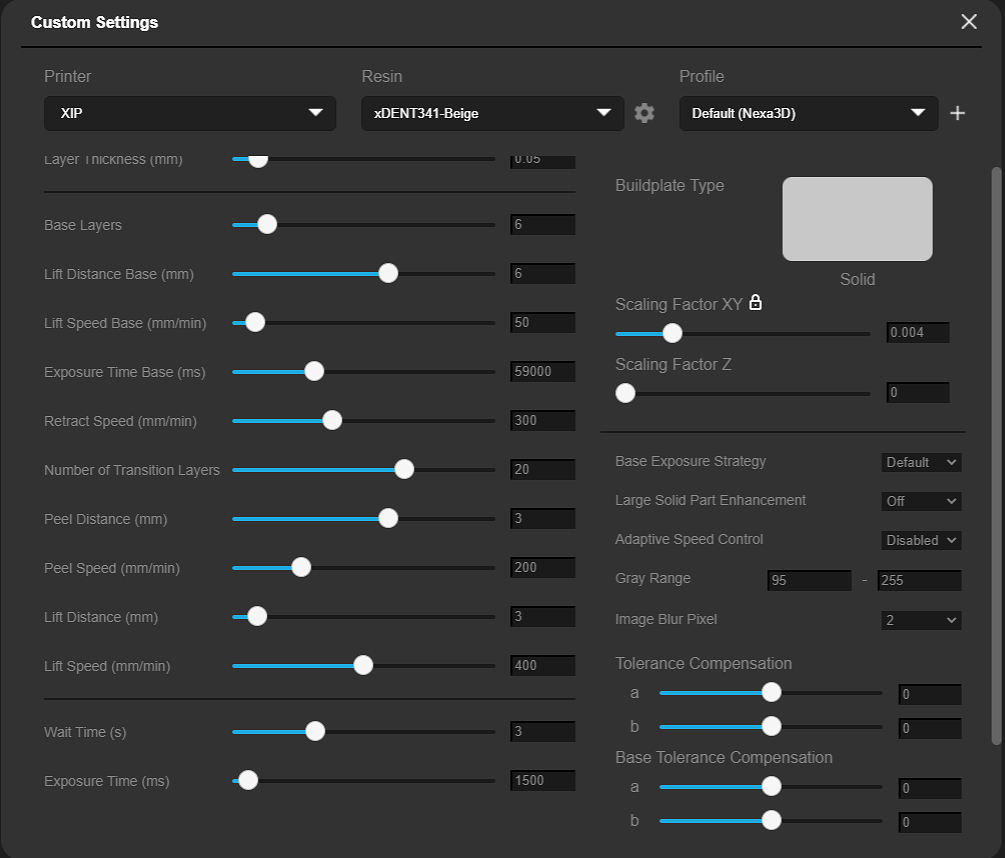Close the Custom Settings dialog

point(968,22)
